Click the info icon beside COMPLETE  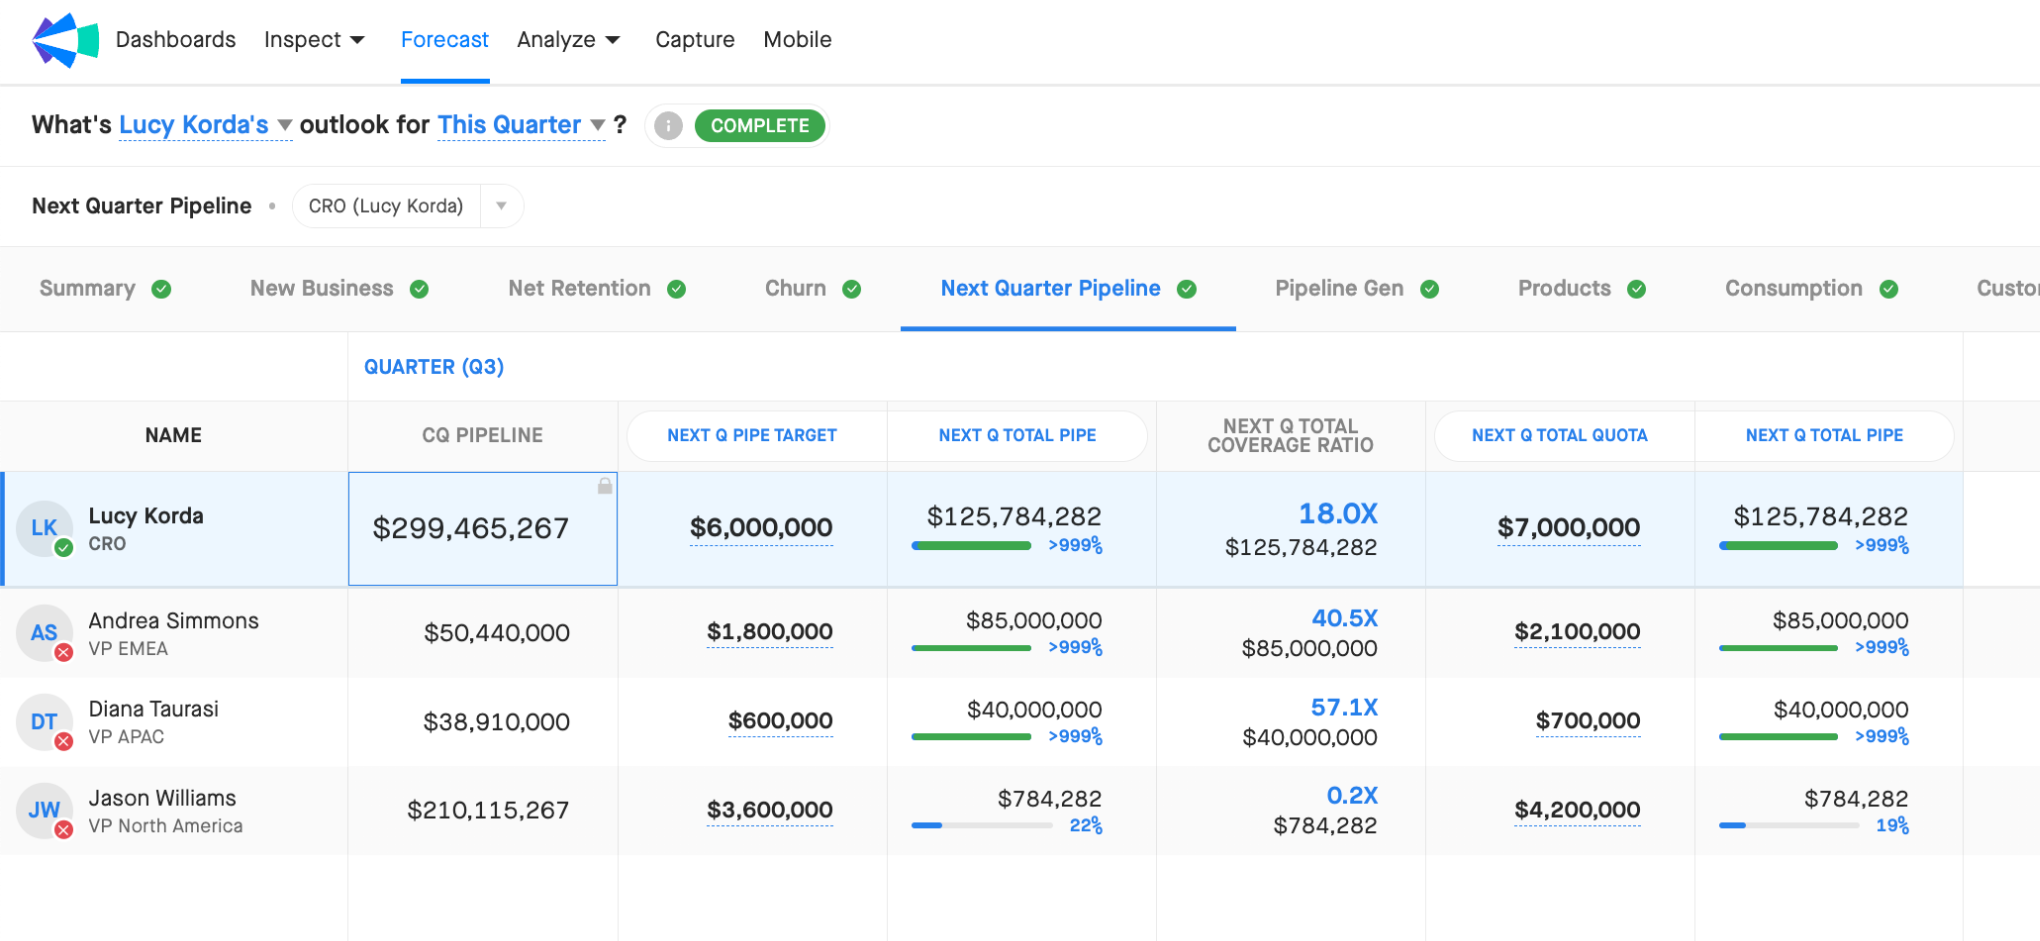pos(668,126)
